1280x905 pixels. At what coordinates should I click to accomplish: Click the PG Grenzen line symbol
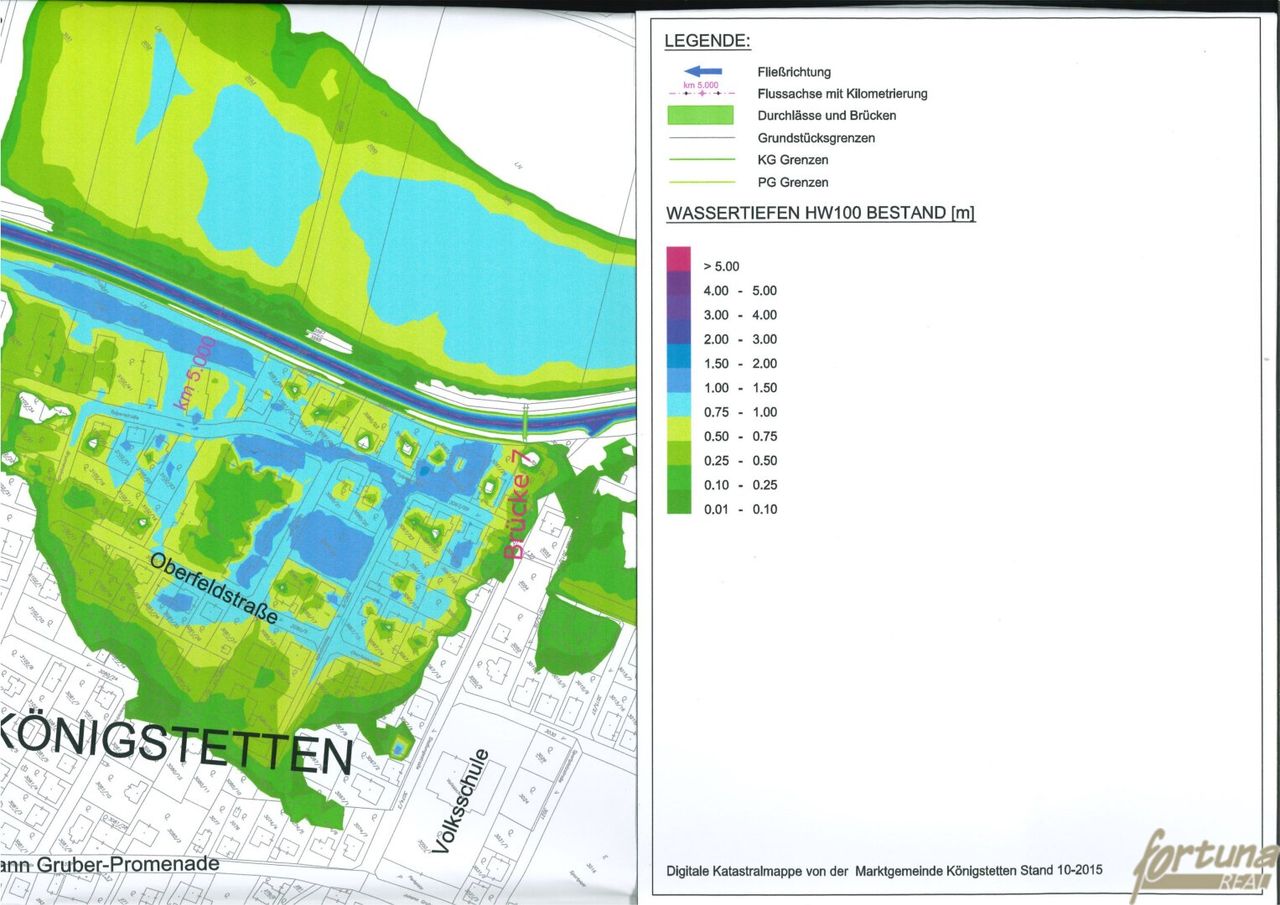pyautogui.click(x=700, y=182)
